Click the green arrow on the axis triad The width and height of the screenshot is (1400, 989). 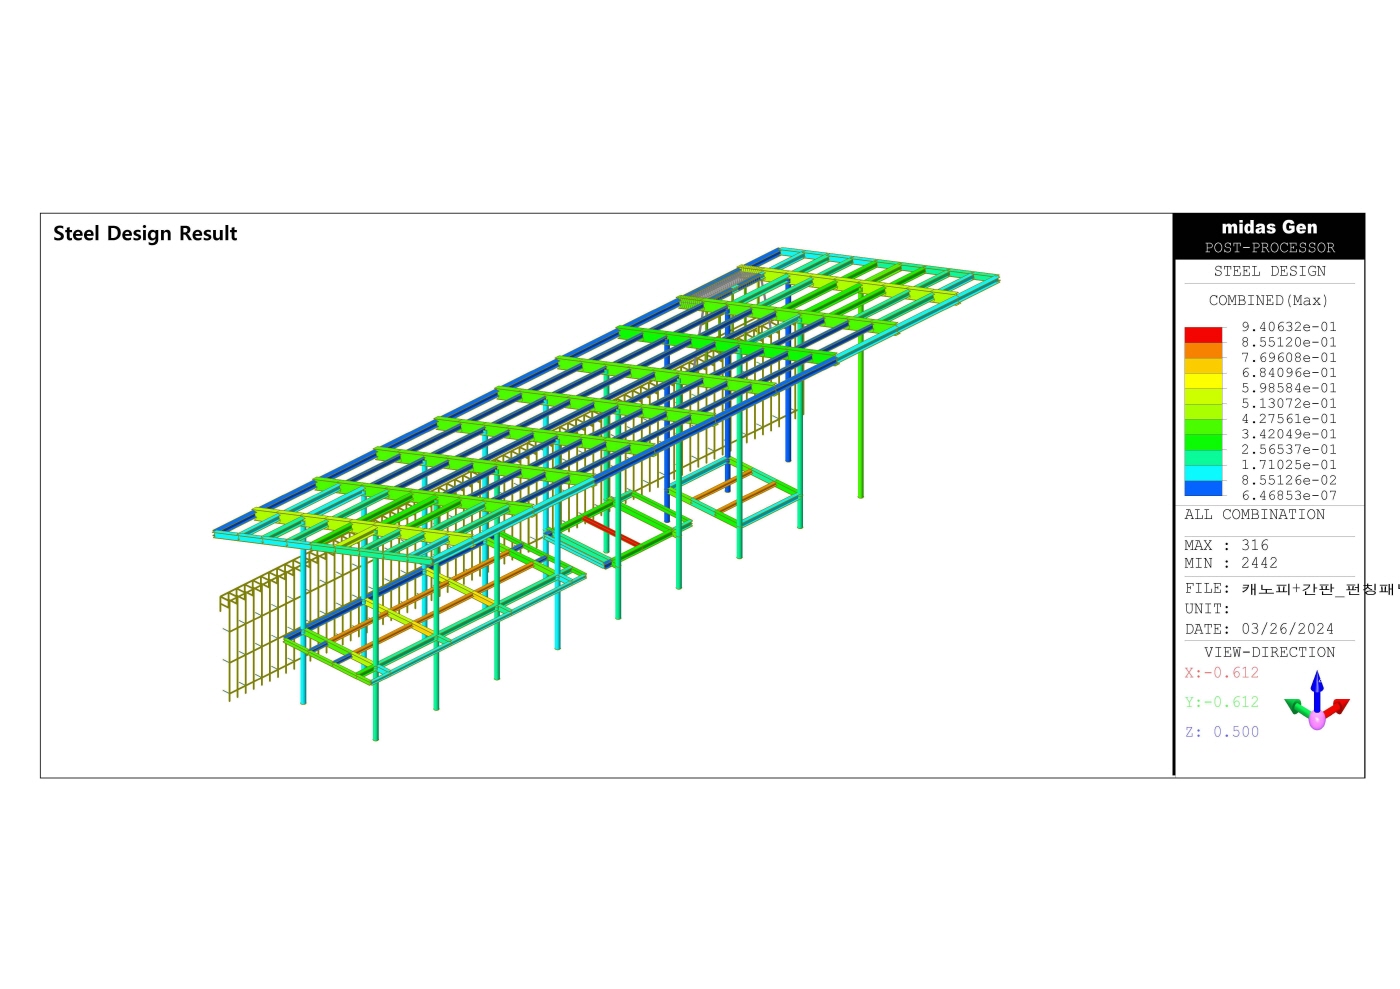coord(1296,708)
